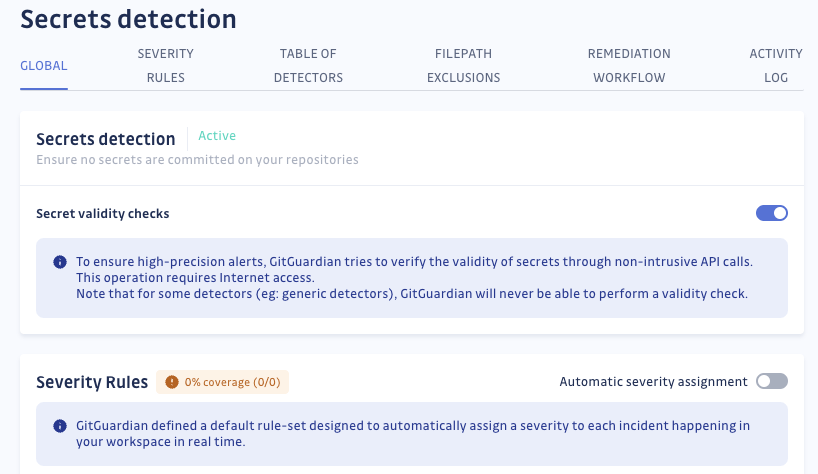The height and width of the screenshot is (474, 818).
Task: Switch to the Severity Rules tab
Action: (165, 66)
